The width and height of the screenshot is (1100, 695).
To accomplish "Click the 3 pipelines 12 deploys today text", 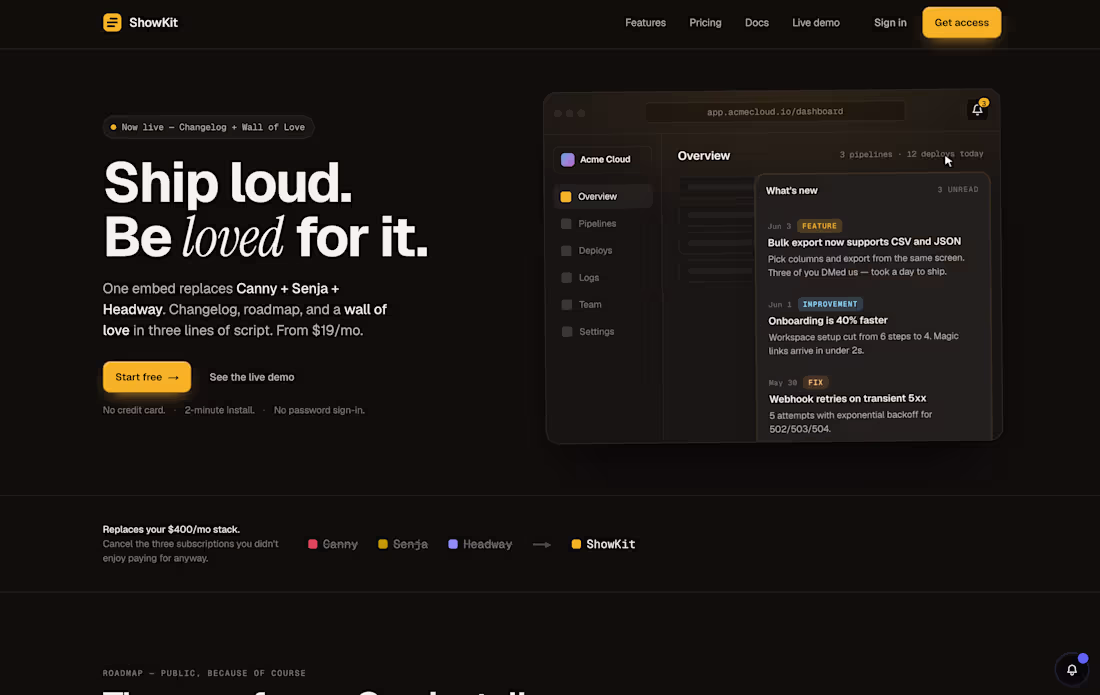I will [x=911, y=154].
